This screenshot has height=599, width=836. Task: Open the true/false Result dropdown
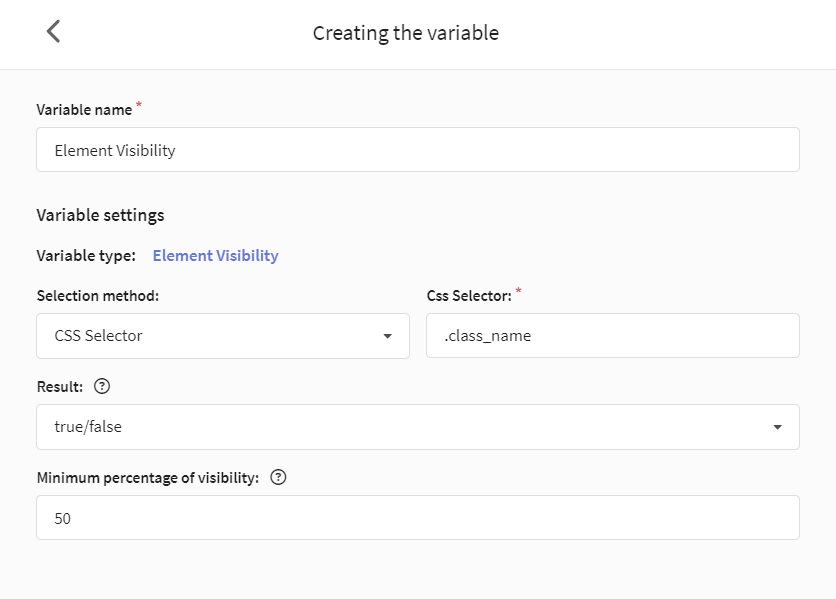(x=418, y=427)
